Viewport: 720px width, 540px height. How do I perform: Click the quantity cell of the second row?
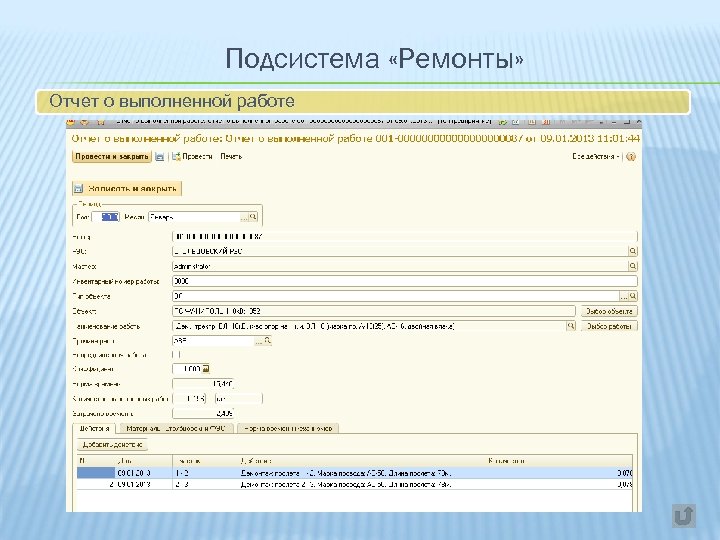(560, 484)
